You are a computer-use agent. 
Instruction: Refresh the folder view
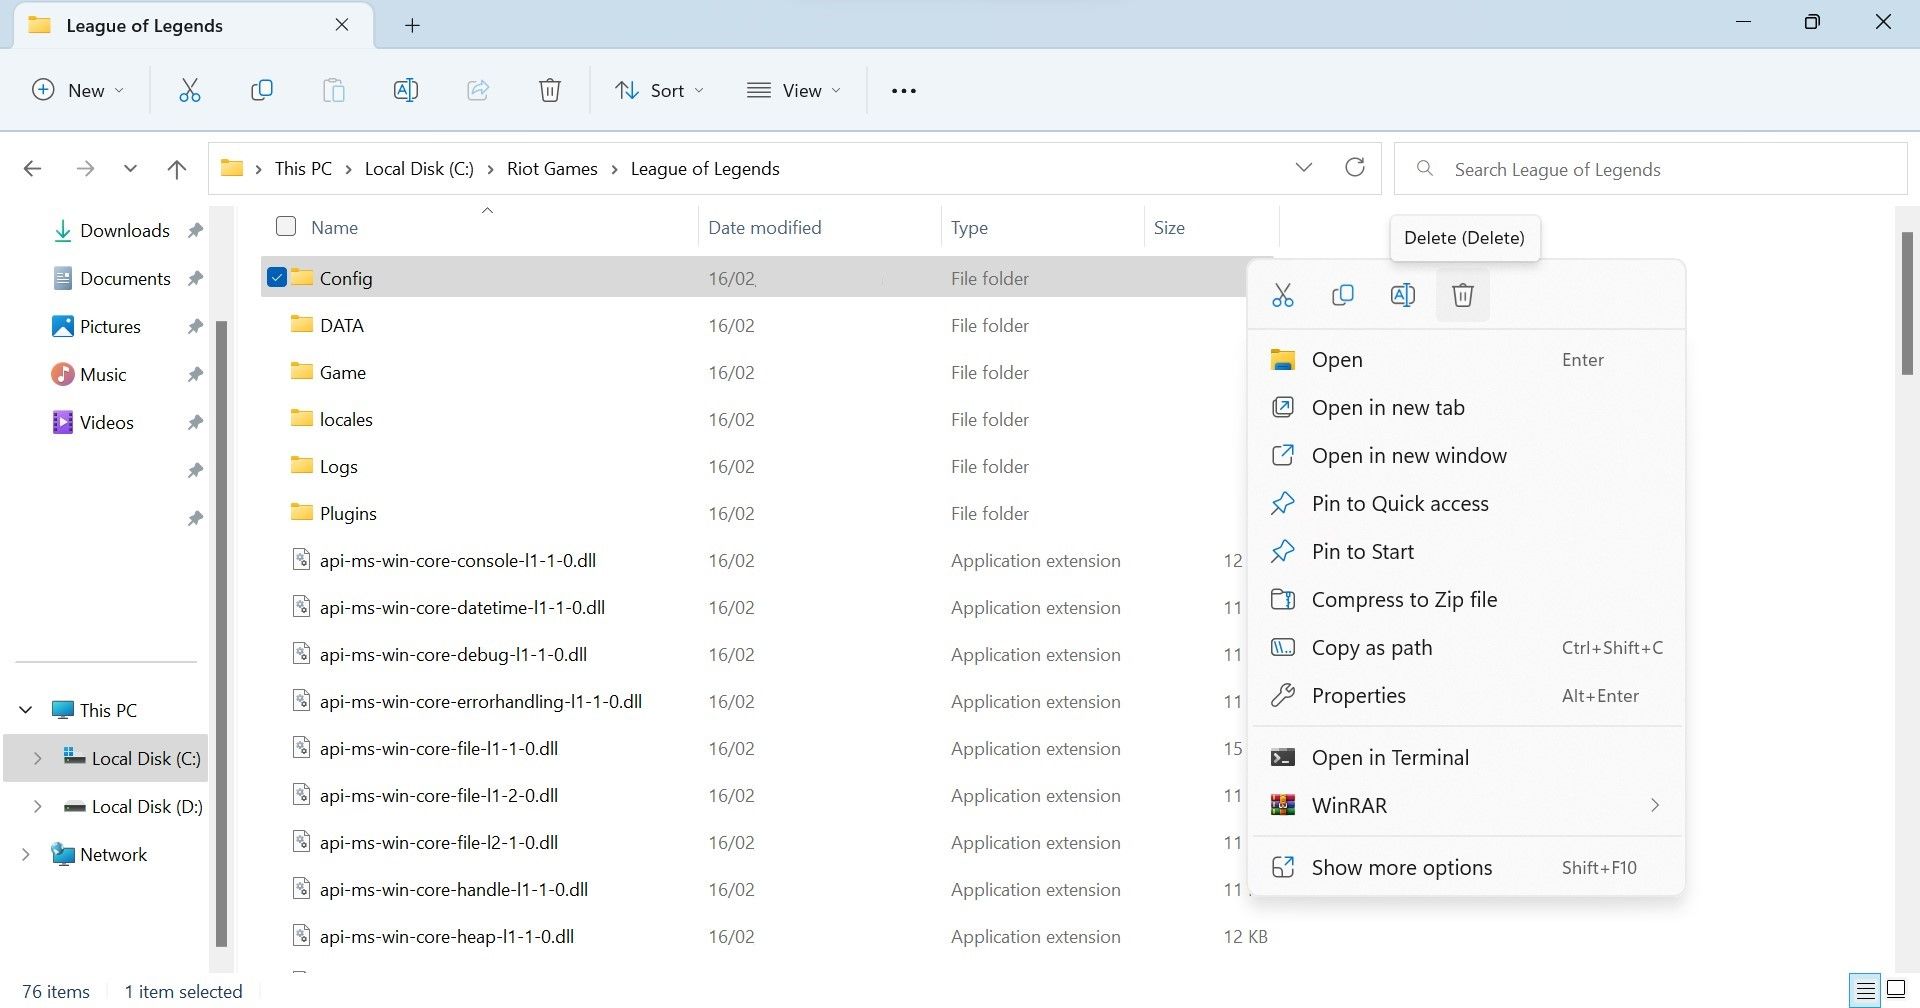pyautogui.click(x=1355, y=167)
